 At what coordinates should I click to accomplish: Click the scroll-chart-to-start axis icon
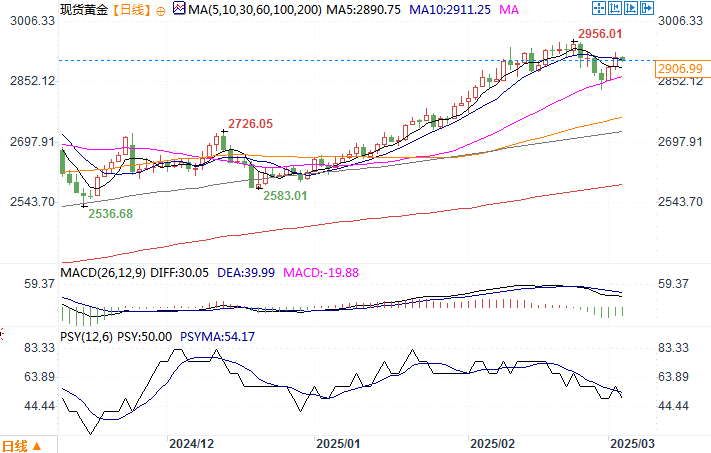[615, 8]
